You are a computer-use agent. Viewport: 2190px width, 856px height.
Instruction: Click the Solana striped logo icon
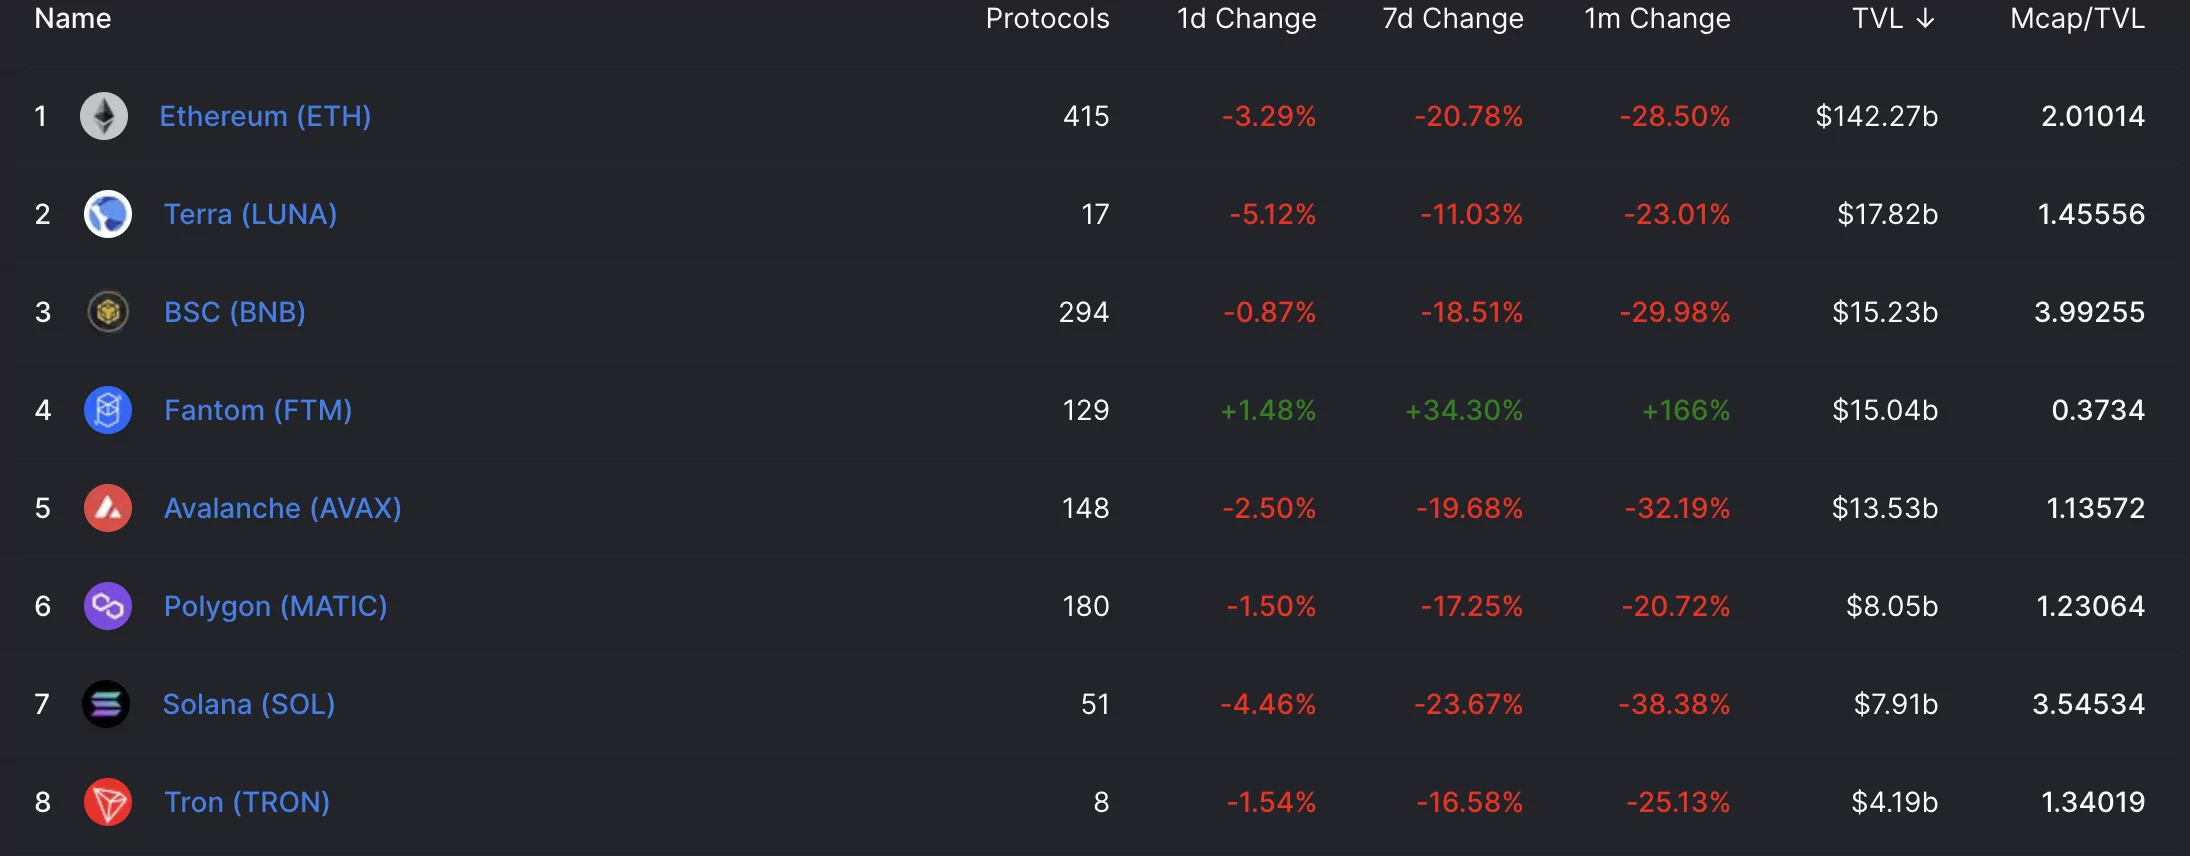(106, 704)
